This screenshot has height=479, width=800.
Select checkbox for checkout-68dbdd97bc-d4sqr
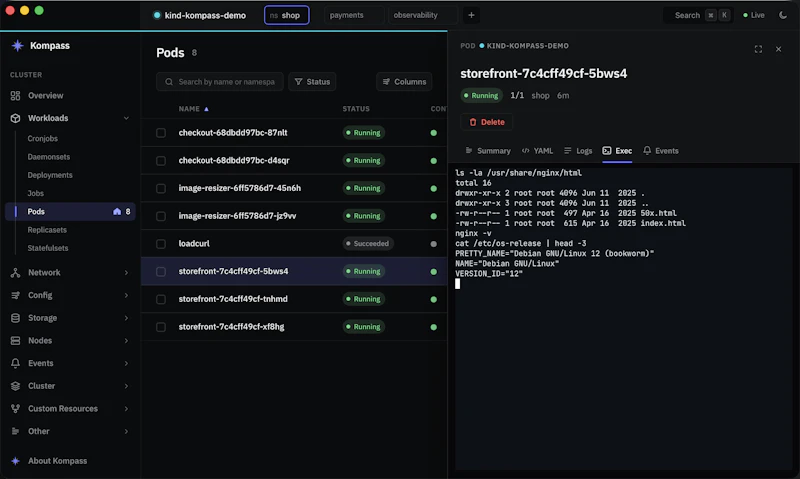[x=161, y=161]
